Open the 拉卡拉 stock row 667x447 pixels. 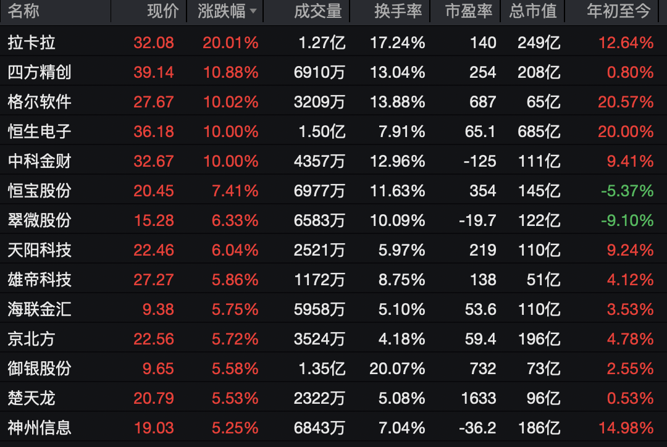pos(32,43)
